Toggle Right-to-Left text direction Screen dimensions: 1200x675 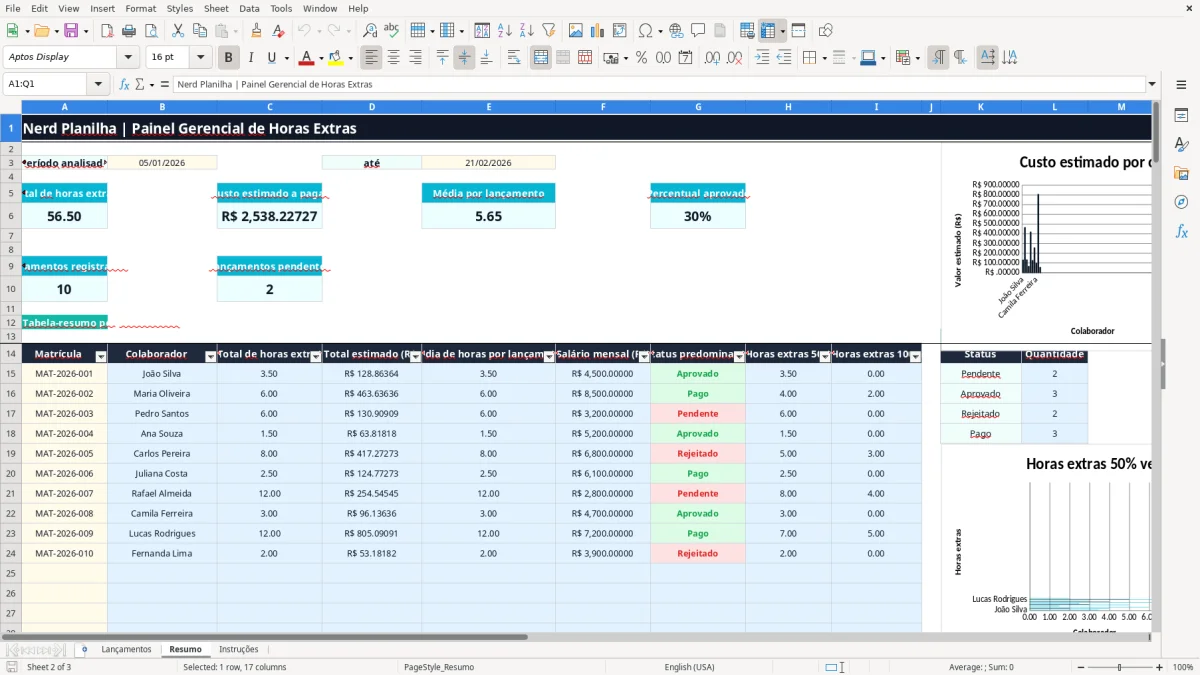[x=960, y=58]
